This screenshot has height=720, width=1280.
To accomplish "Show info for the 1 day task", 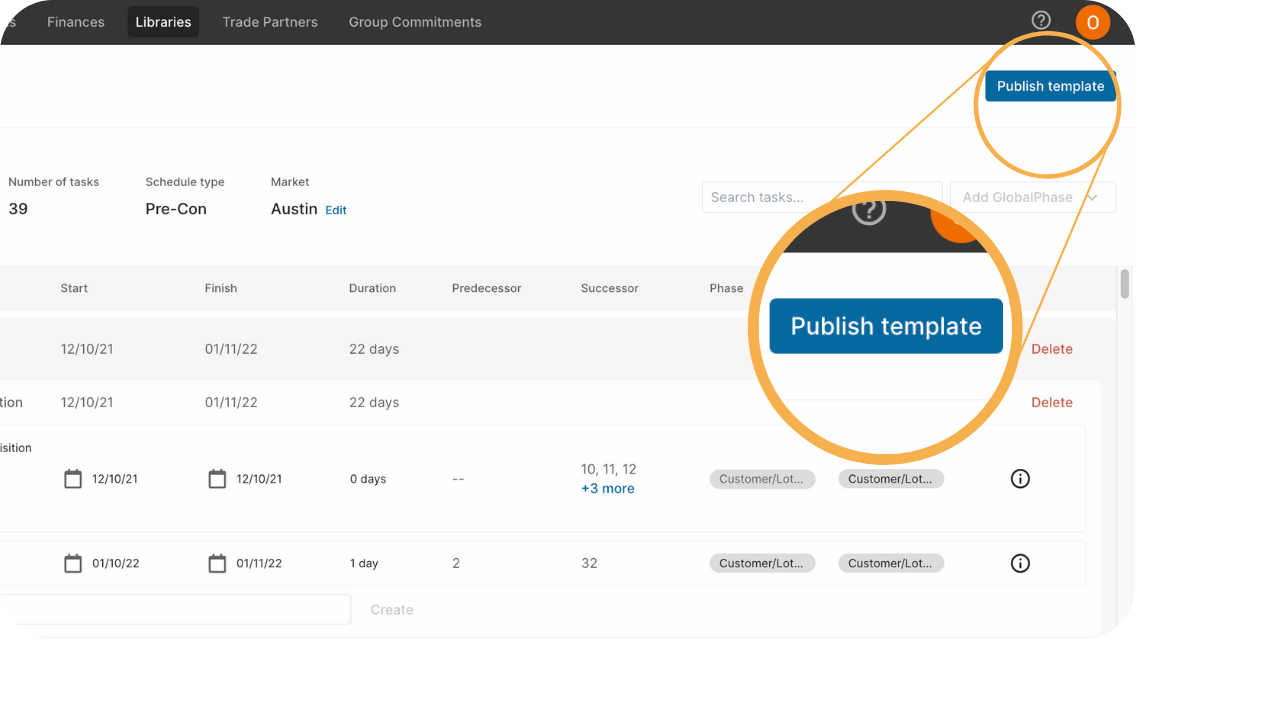I will (1020, 563).
